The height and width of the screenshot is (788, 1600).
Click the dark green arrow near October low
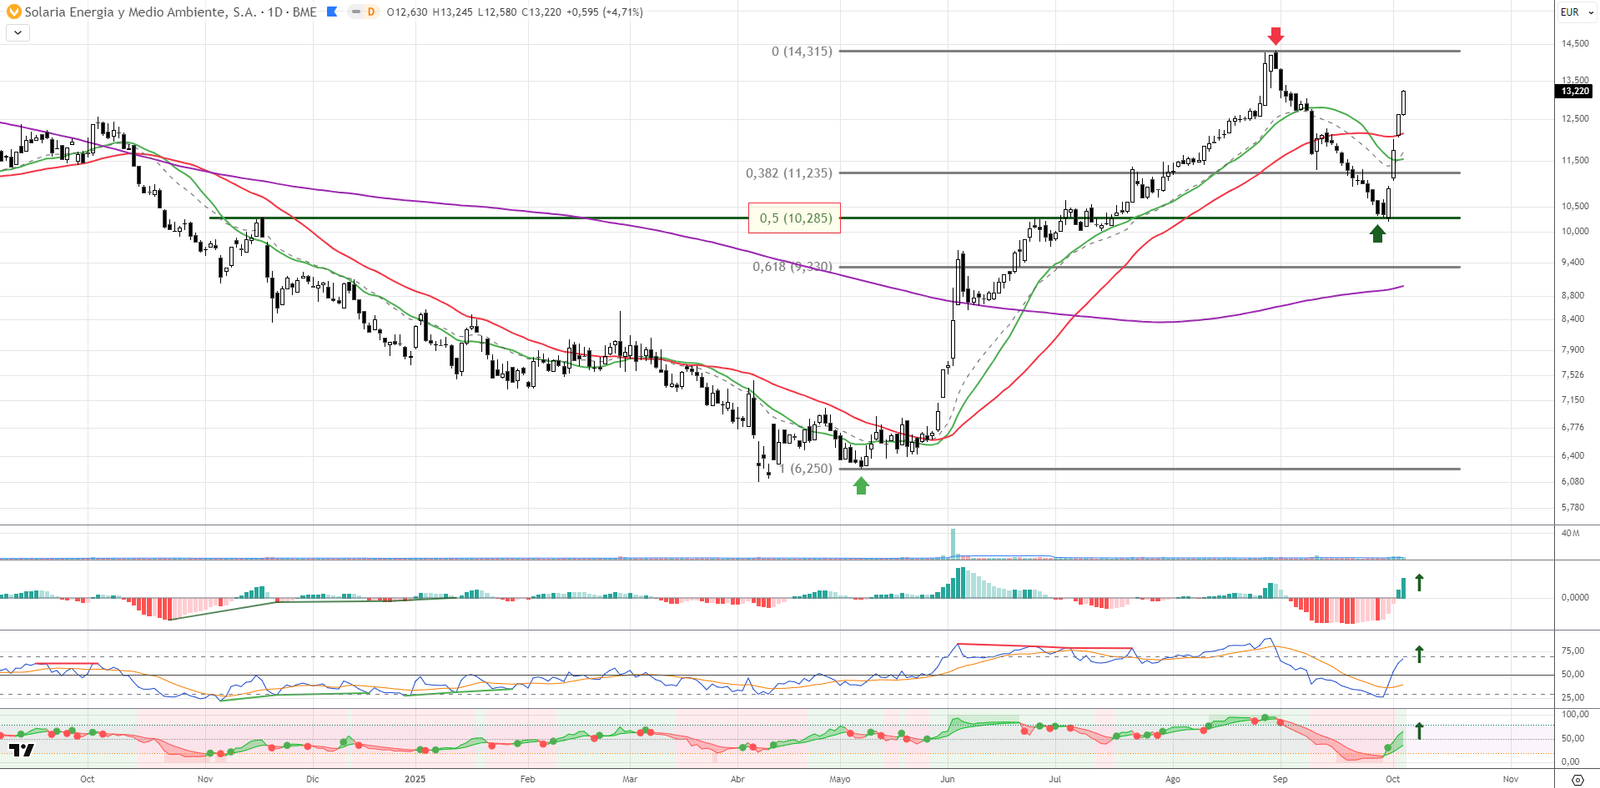click(1377, 234)
